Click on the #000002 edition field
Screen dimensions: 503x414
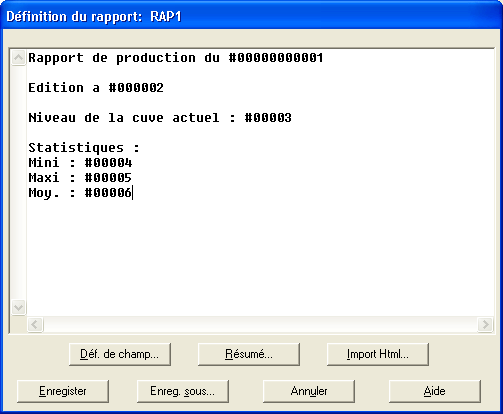click(136, 88)
